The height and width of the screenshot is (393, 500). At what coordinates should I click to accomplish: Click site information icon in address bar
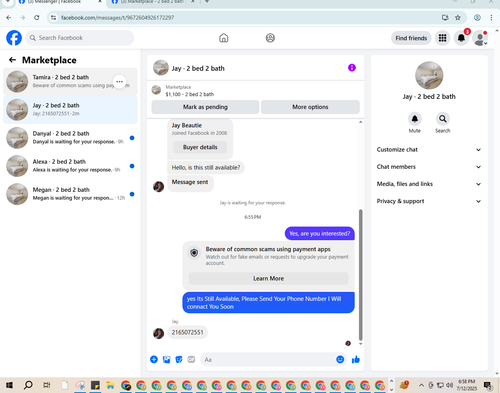tap(53, 18)
